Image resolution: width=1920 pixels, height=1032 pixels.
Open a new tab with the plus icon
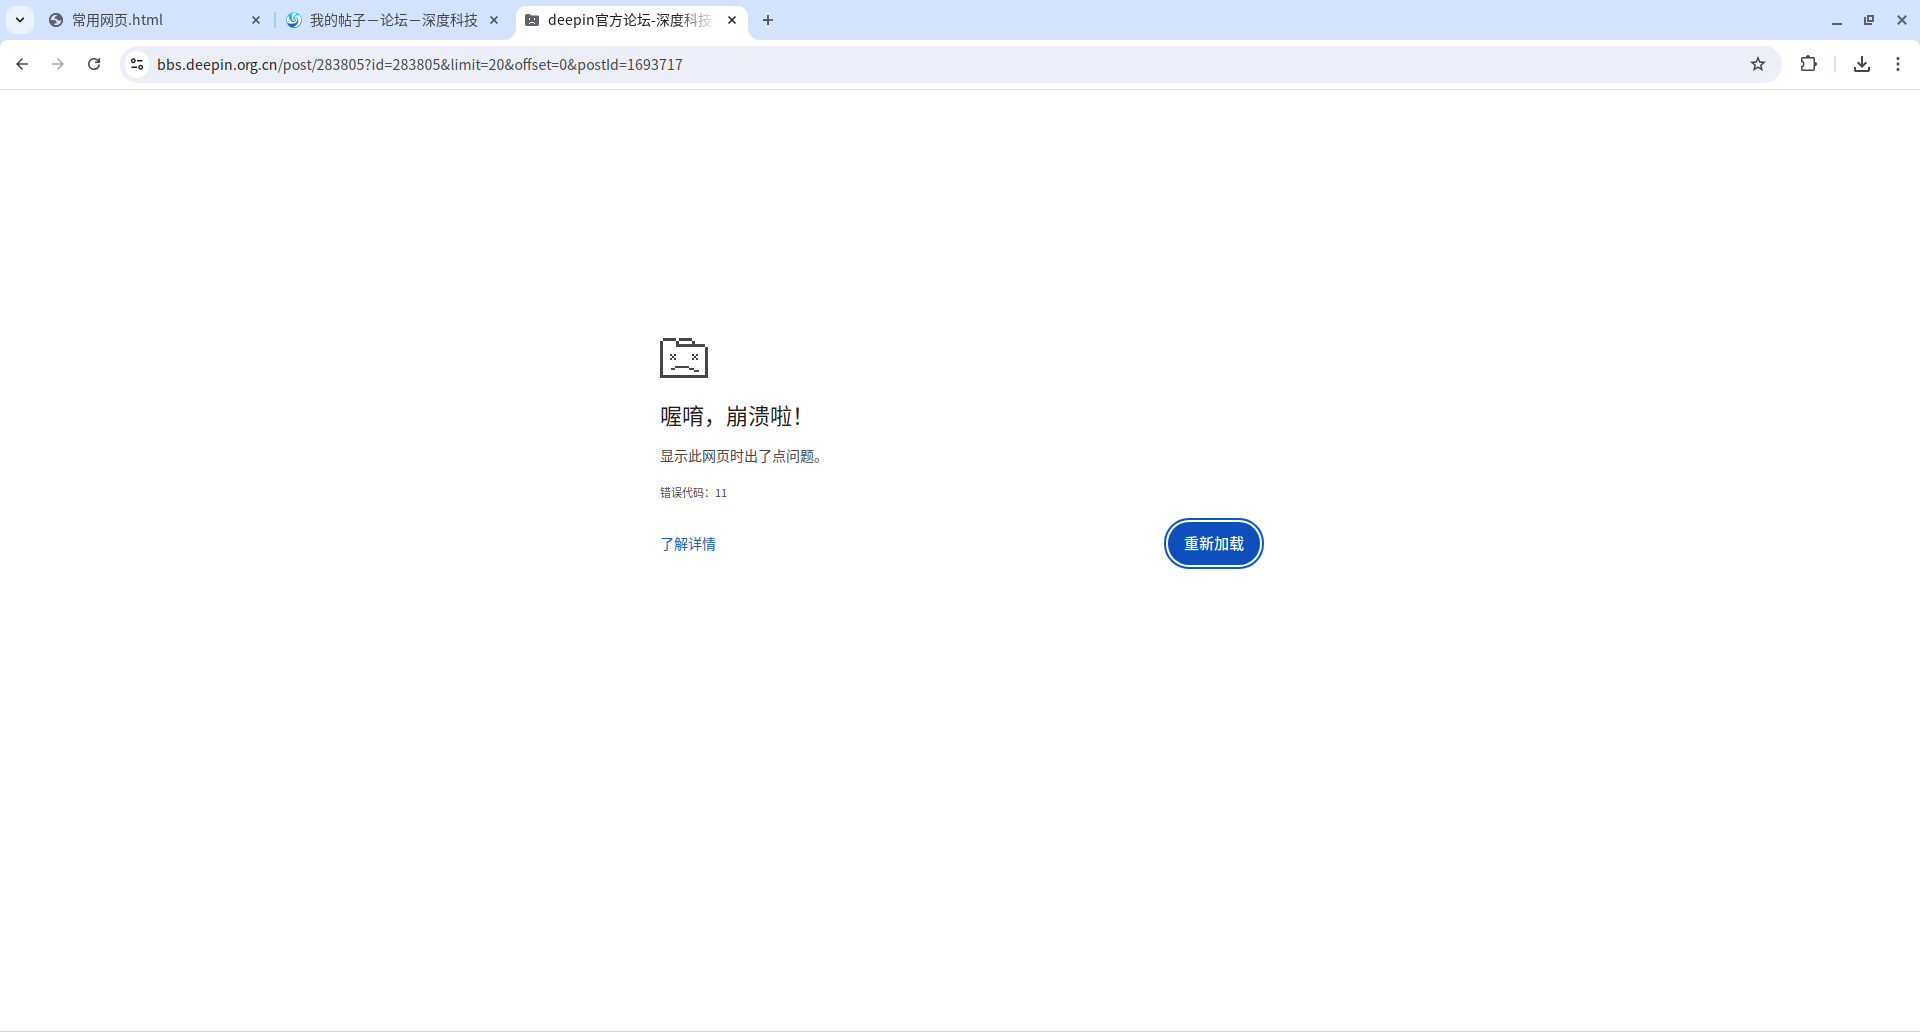tap(768, 20)
